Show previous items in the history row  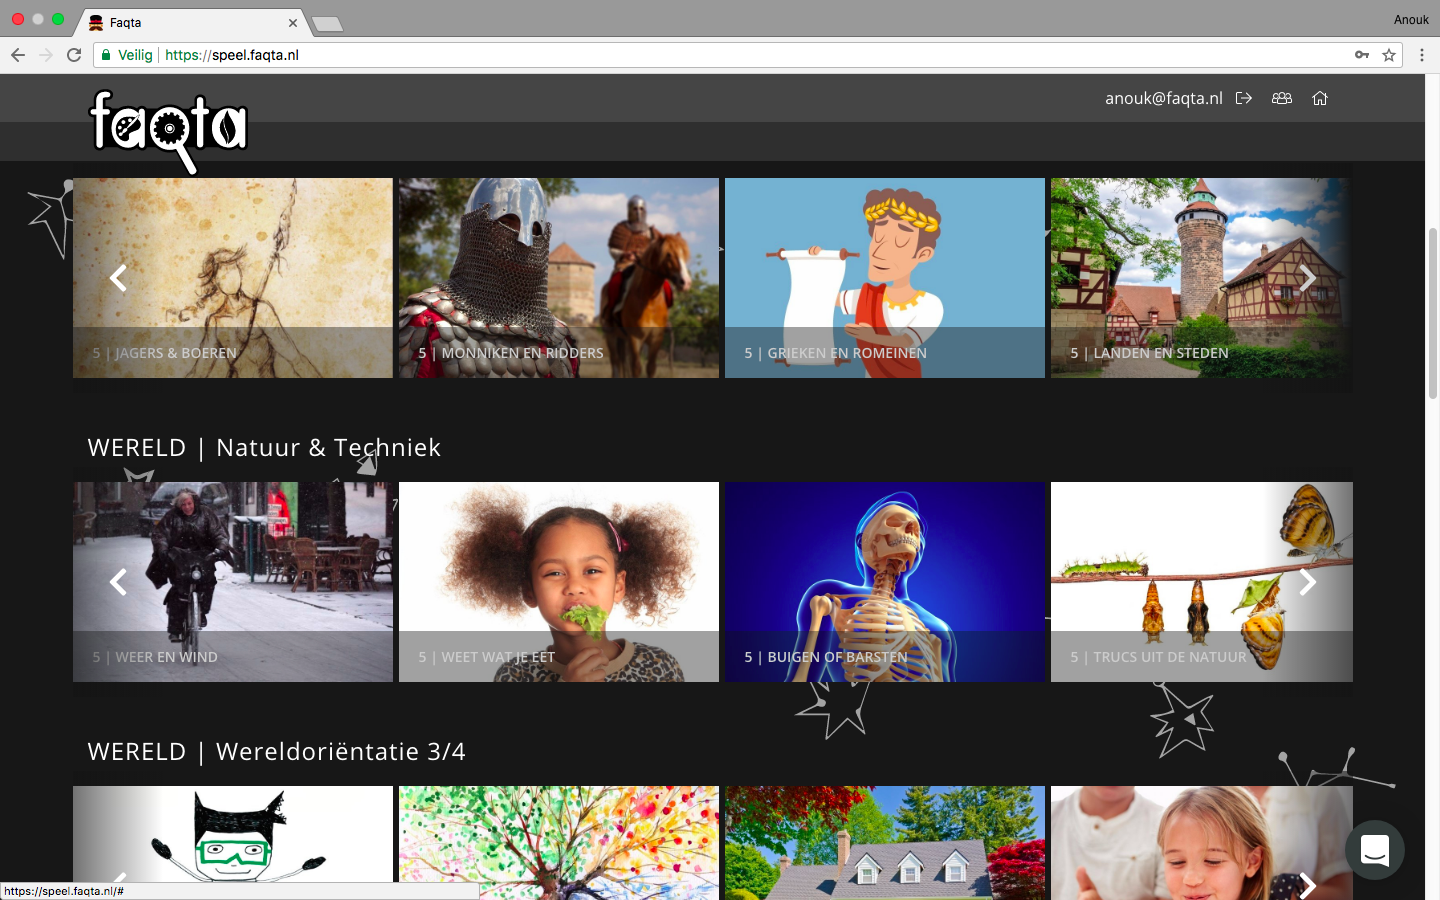click(x=118, y=278)
